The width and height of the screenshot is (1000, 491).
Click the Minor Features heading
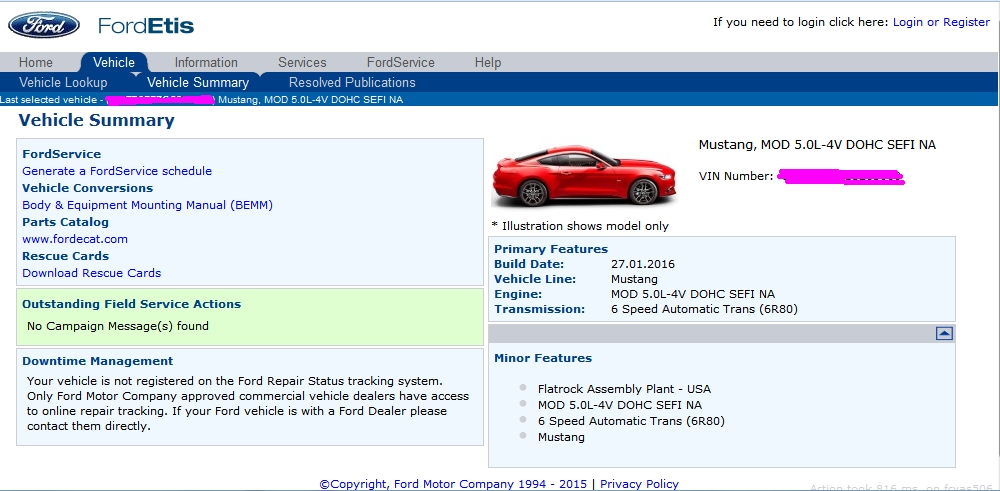(543, 358)
